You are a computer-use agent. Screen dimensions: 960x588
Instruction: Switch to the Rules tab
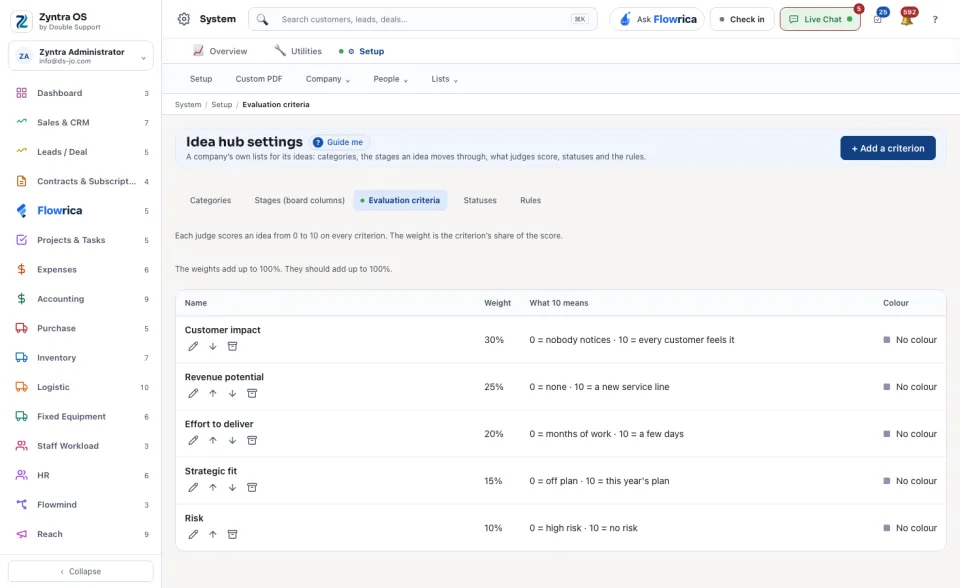pos(530,200)
